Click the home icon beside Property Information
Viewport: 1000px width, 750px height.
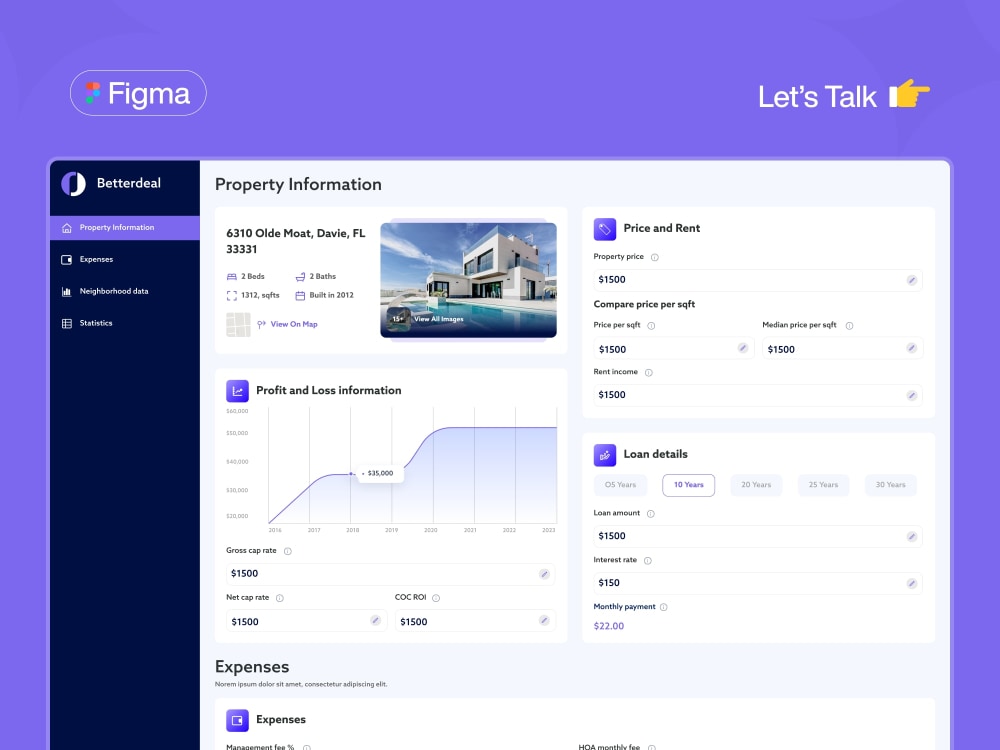click(x=66, y=228)
